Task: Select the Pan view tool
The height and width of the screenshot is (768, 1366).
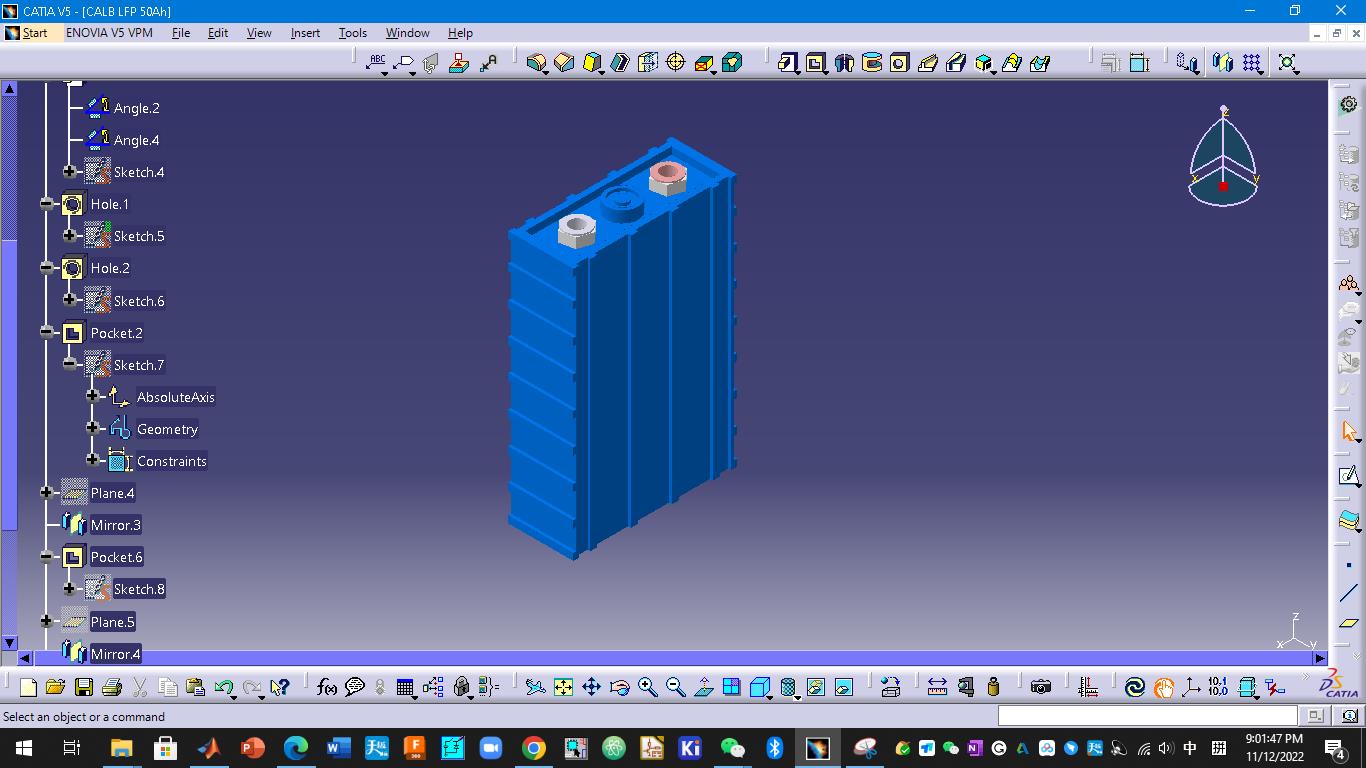Action: coord(591,687)
